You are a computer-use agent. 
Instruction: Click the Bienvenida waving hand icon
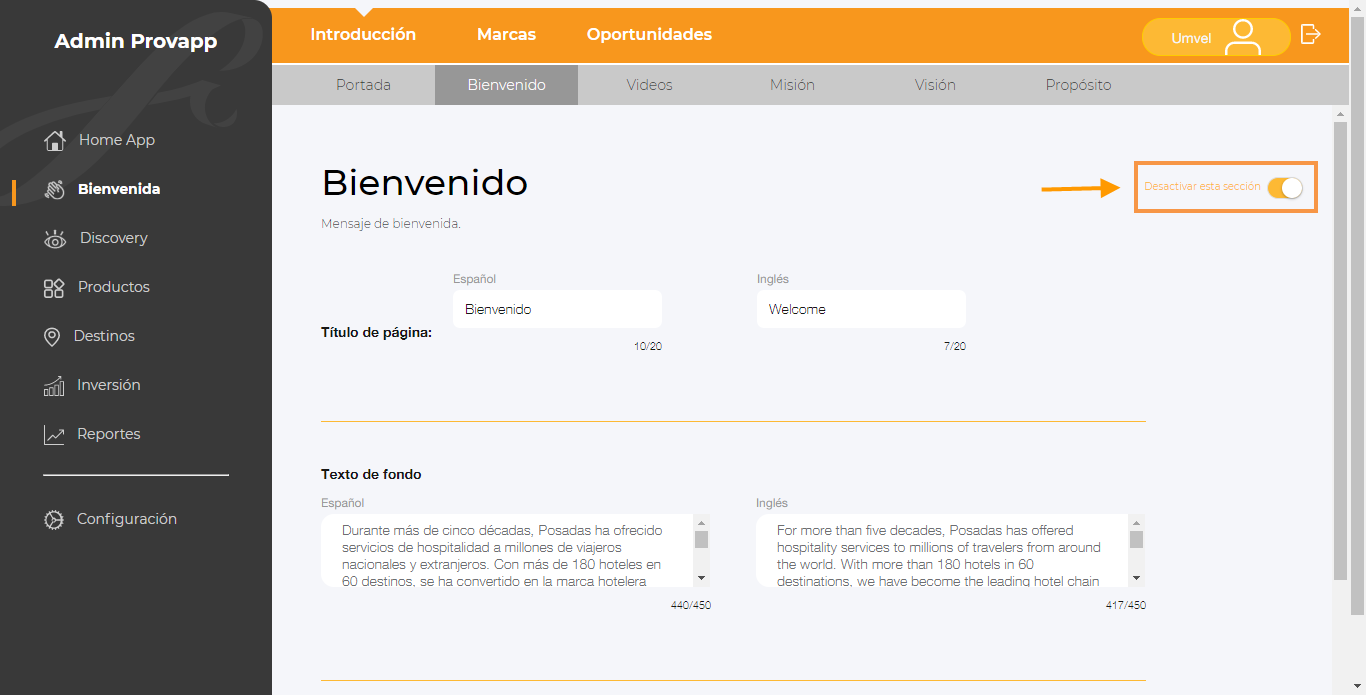[55, 189]
